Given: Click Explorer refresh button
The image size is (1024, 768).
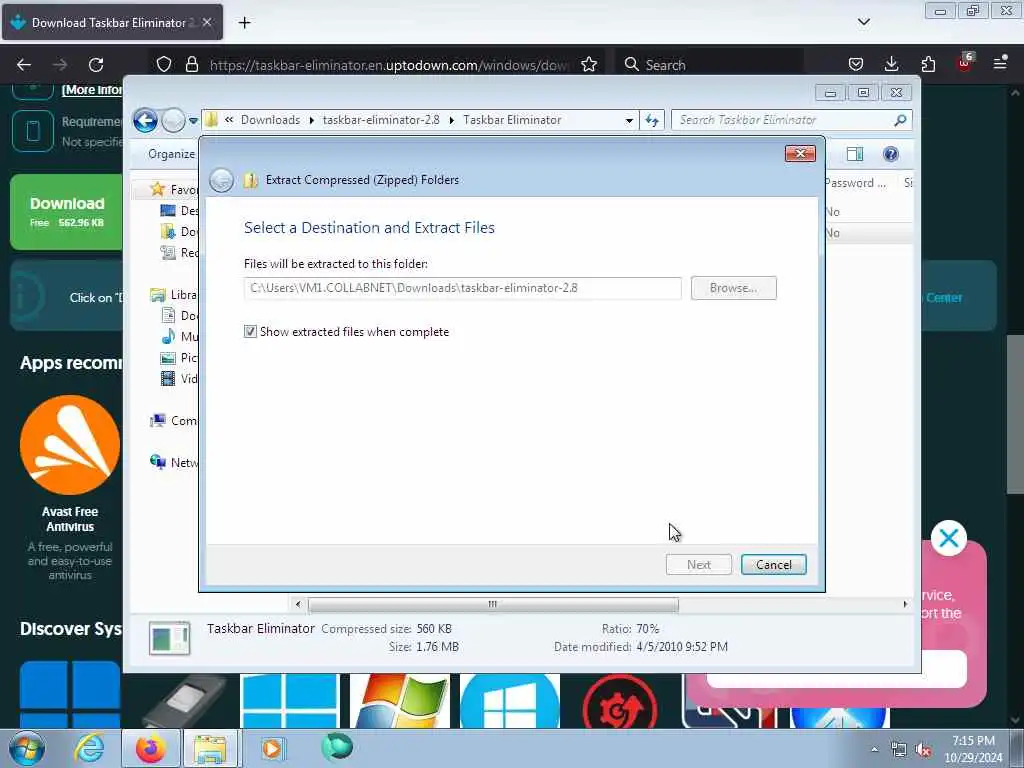Looking at the screenshot, I should coord(652,120).
